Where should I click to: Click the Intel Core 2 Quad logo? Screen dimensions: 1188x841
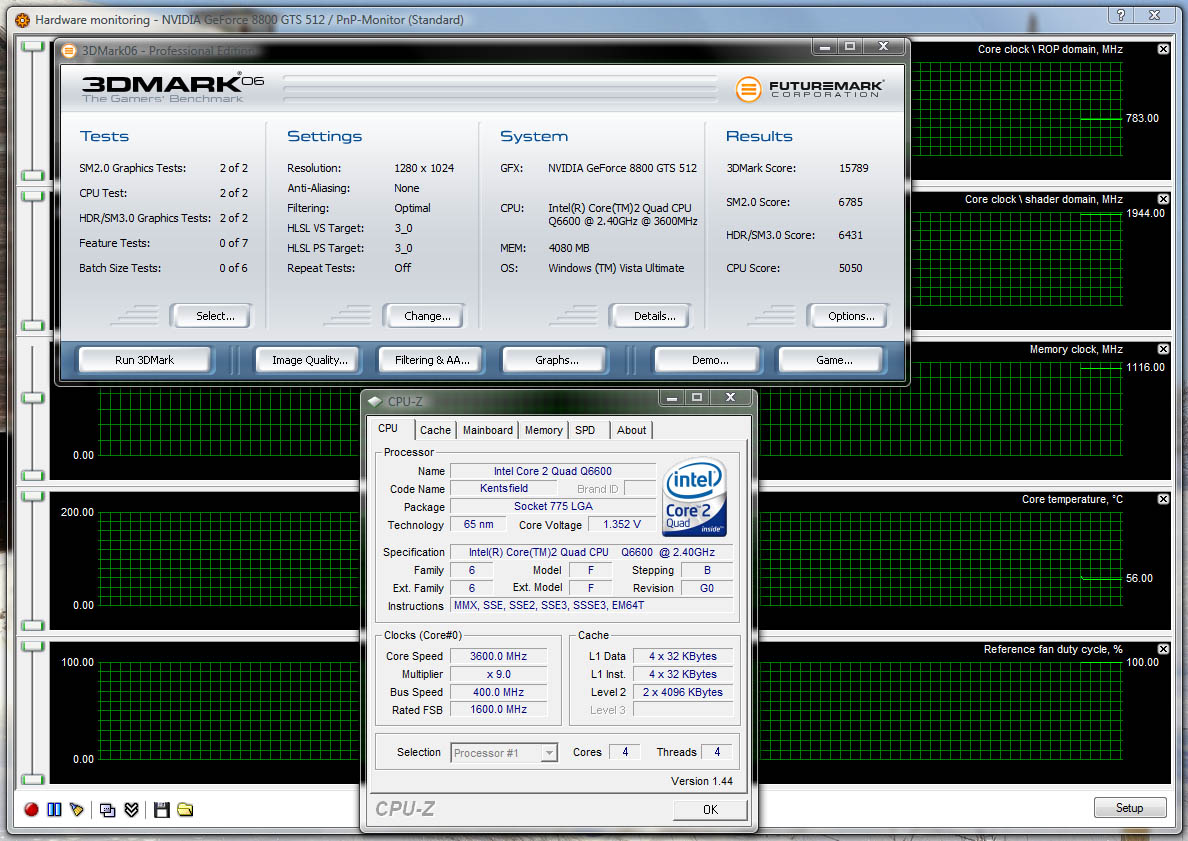click(695, 497)
